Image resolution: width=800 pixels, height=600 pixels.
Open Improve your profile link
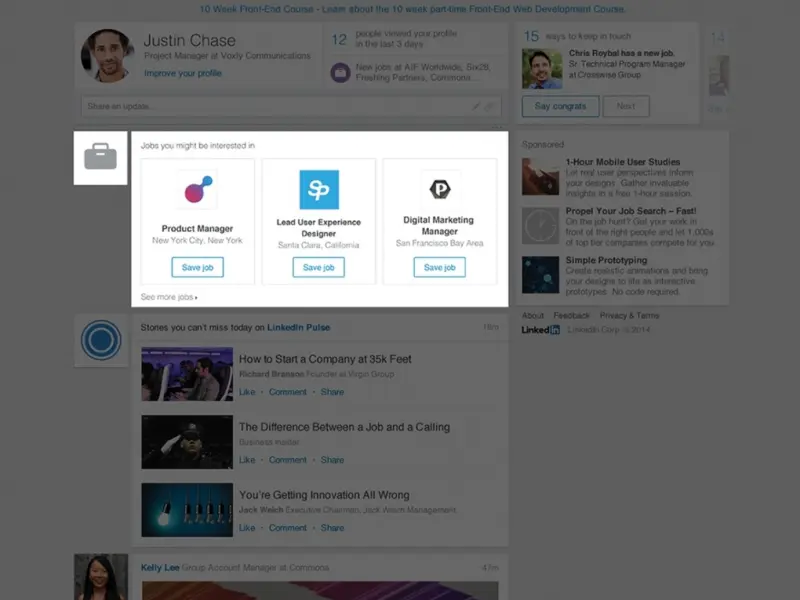182,73
